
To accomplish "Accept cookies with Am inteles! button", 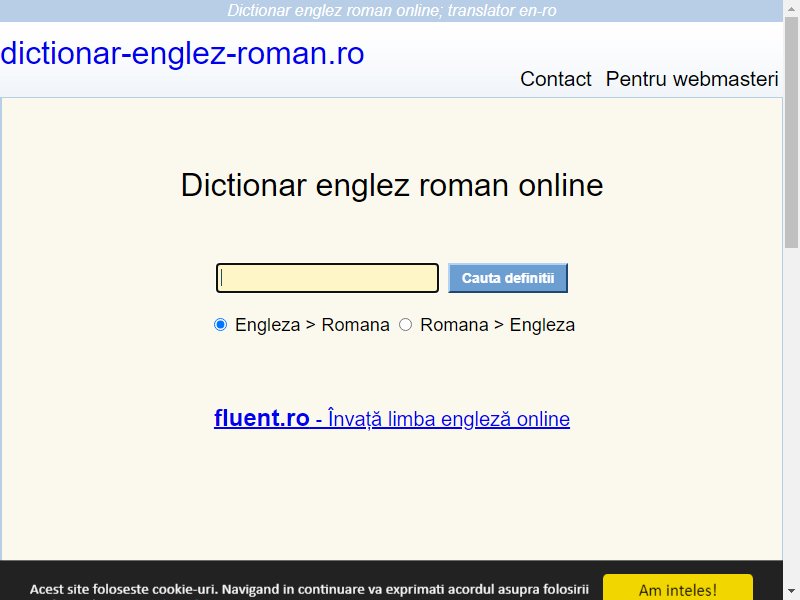I will (678, 588).
